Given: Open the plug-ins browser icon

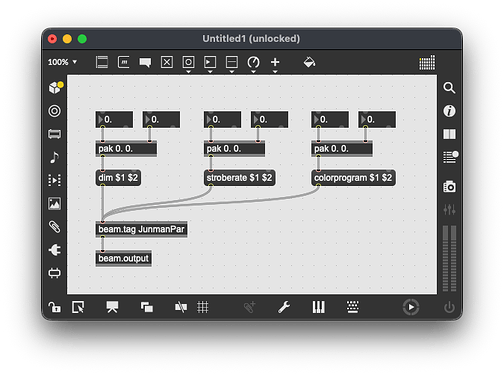Looking at the screenshot, I should click(x=55, y=250).
